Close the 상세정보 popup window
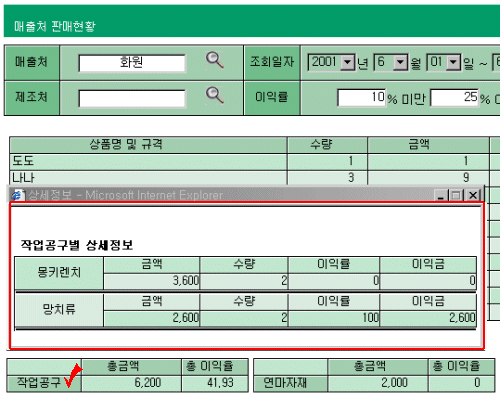The height and width of the screenshot is (398, 500). click(x=473, y=195)
